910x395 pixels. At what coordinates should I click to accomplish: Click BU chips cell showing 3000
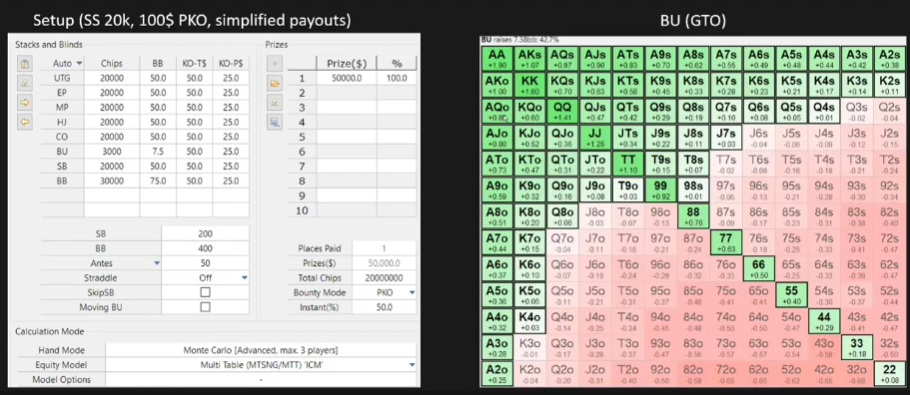click(x=111, y=151)
